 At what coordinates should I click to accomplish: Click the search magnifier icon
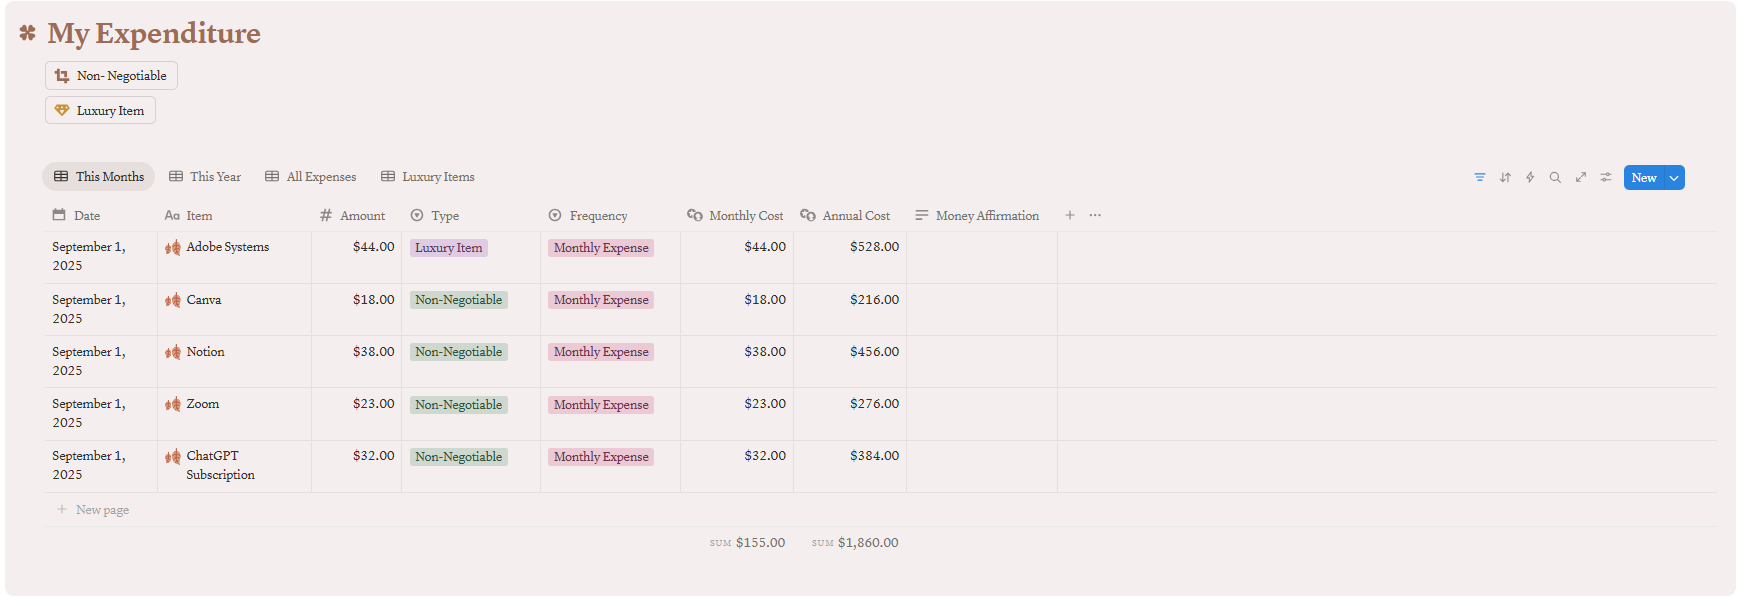(1555, 177)
